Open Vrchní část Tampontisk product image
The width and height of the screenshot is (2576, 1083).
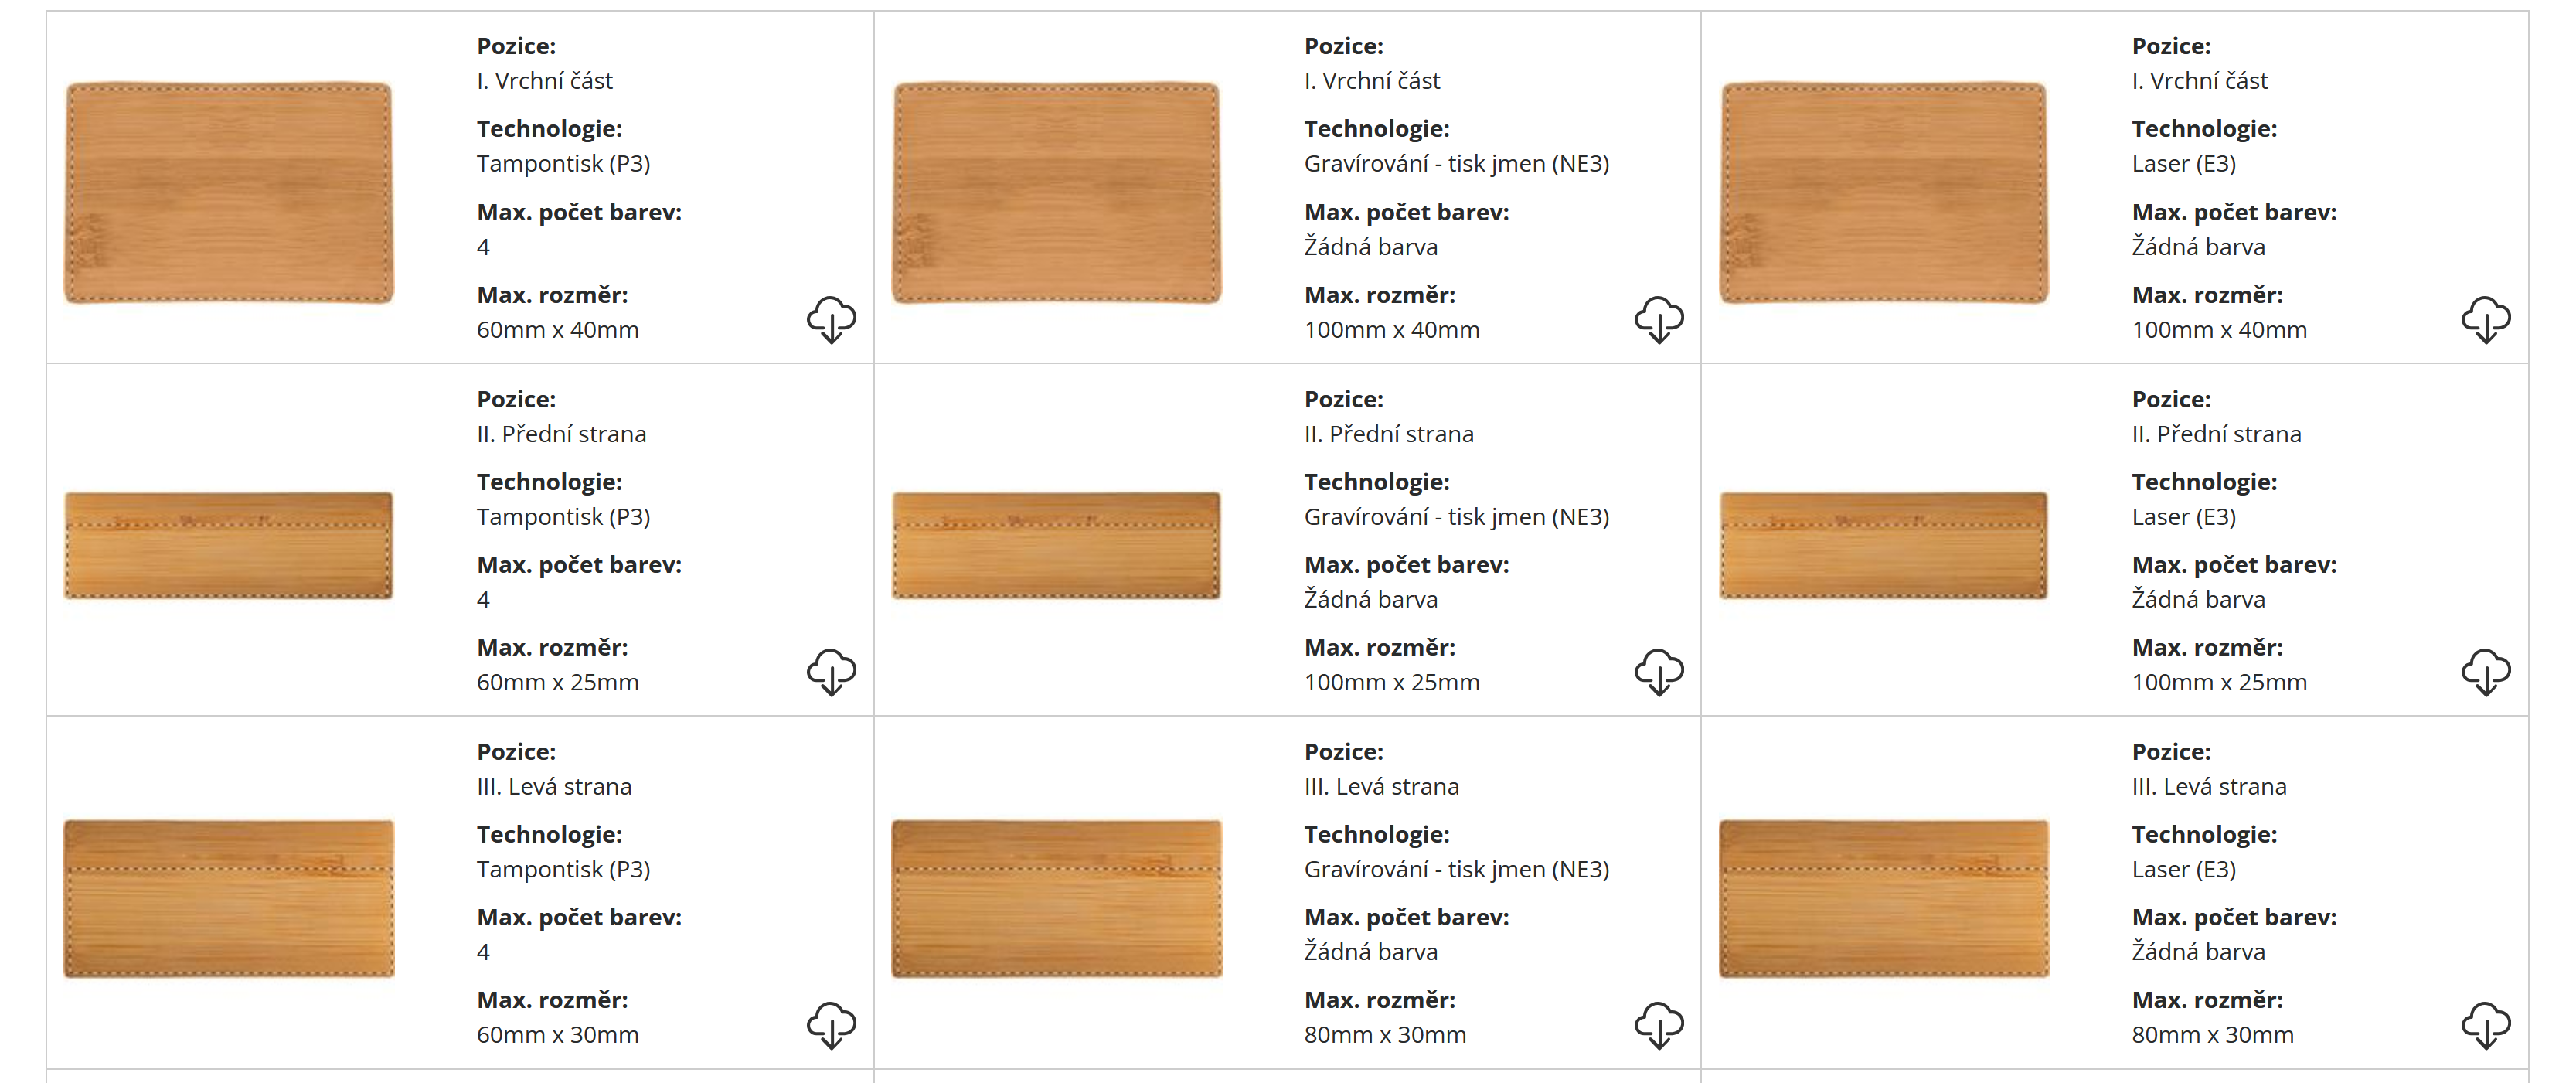click(x=229, y=192)
